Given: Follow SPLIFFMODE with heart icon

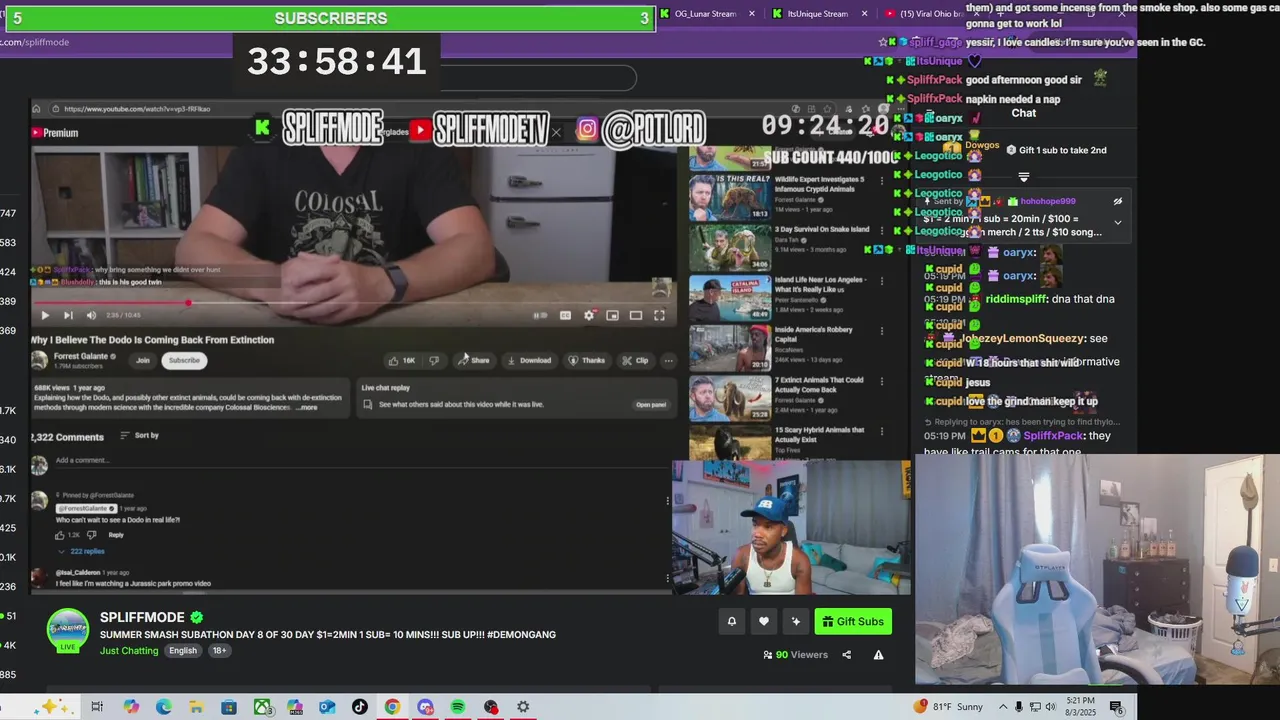Looking at the screenshot, I should [764, 622].
